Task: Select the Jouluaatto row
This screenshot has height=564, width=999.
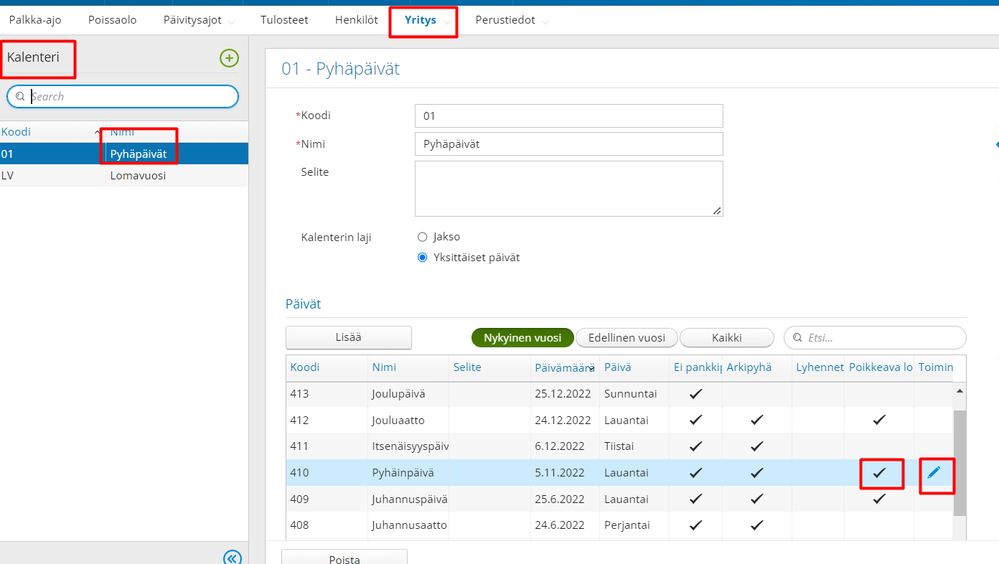Action: (x=619, y=420)
